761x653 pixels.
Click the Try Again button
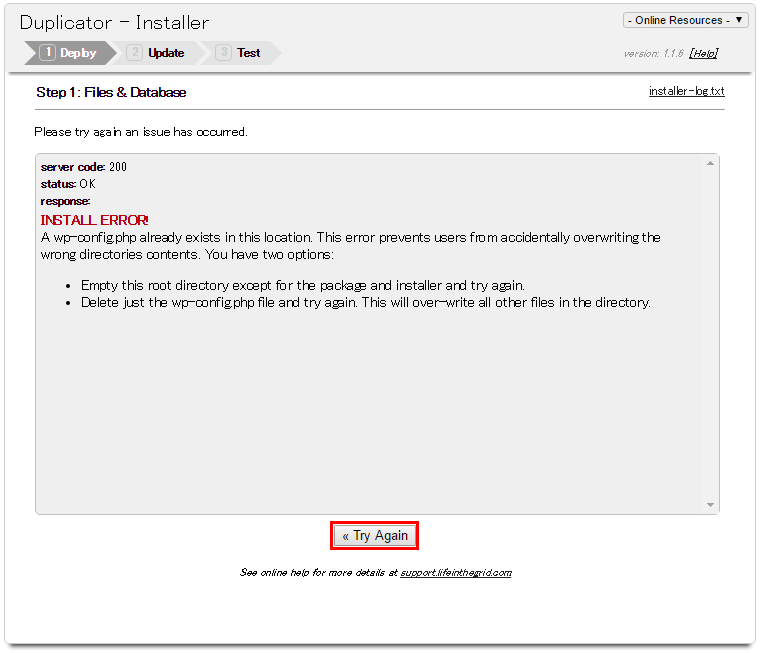(375, 536)
